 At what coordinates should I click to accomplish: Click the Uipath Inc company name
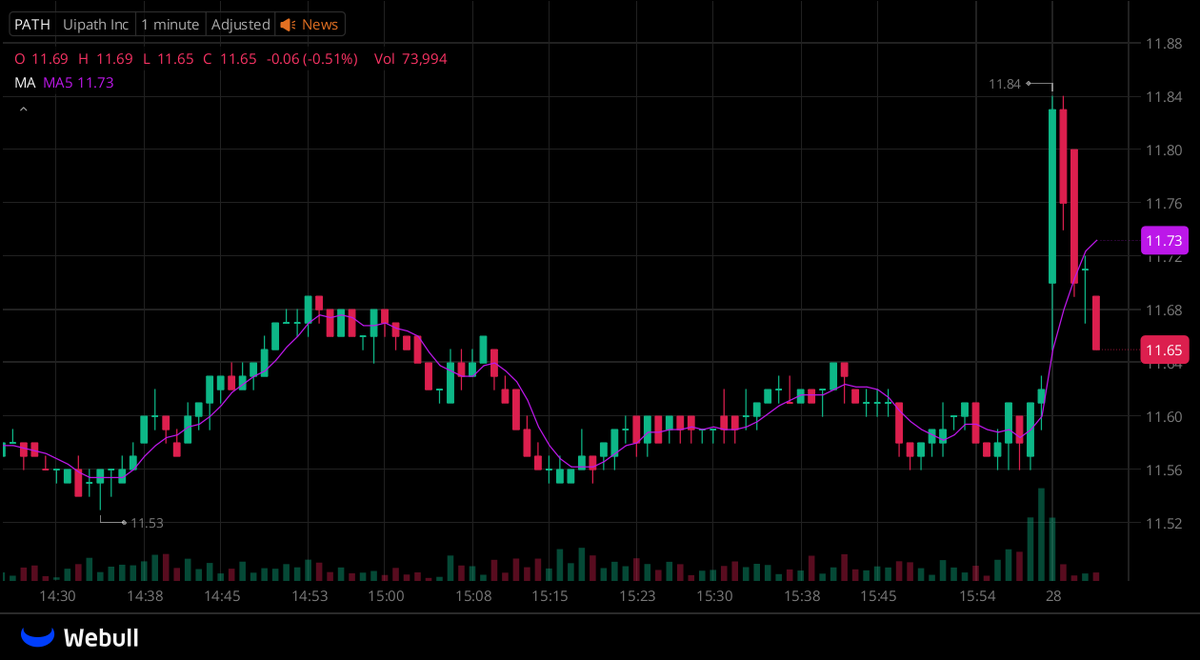(95, 24)
